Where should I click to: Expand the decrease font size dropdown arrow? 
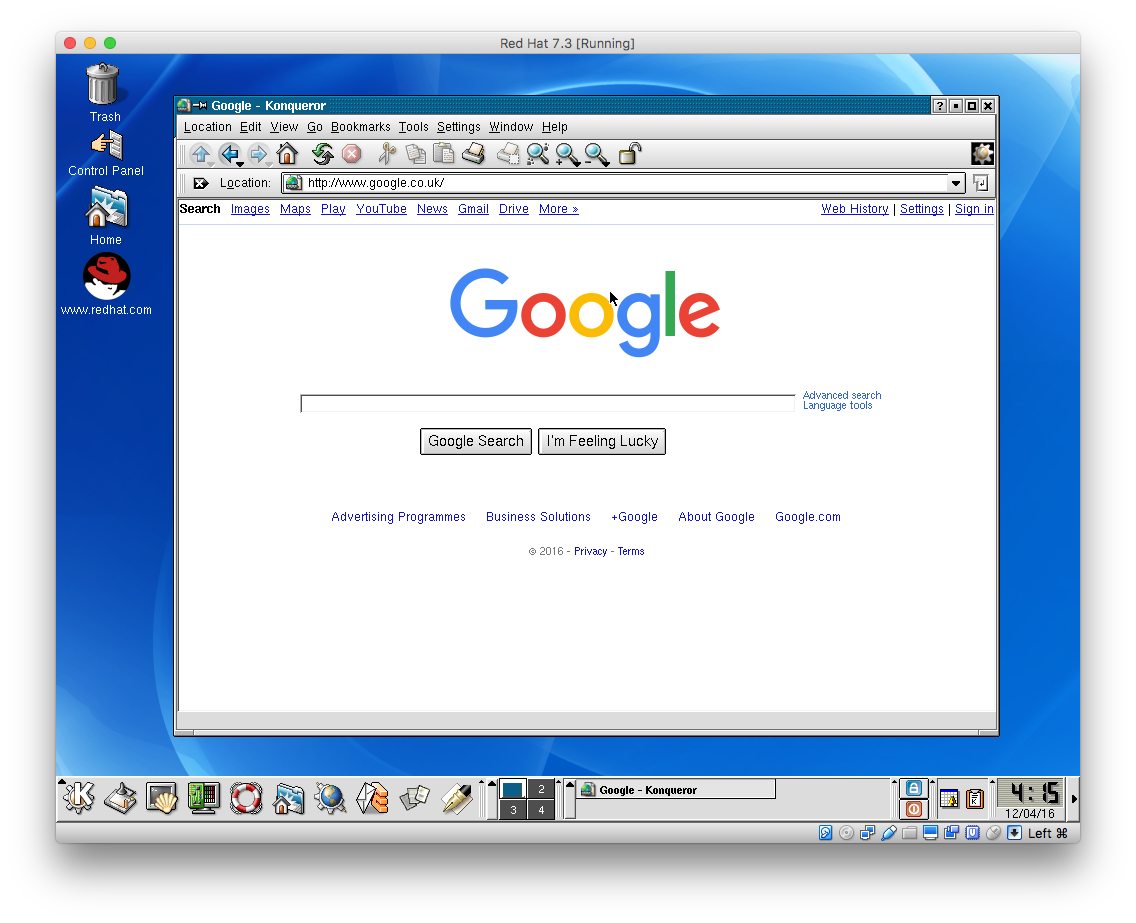[x=606, y=164]
